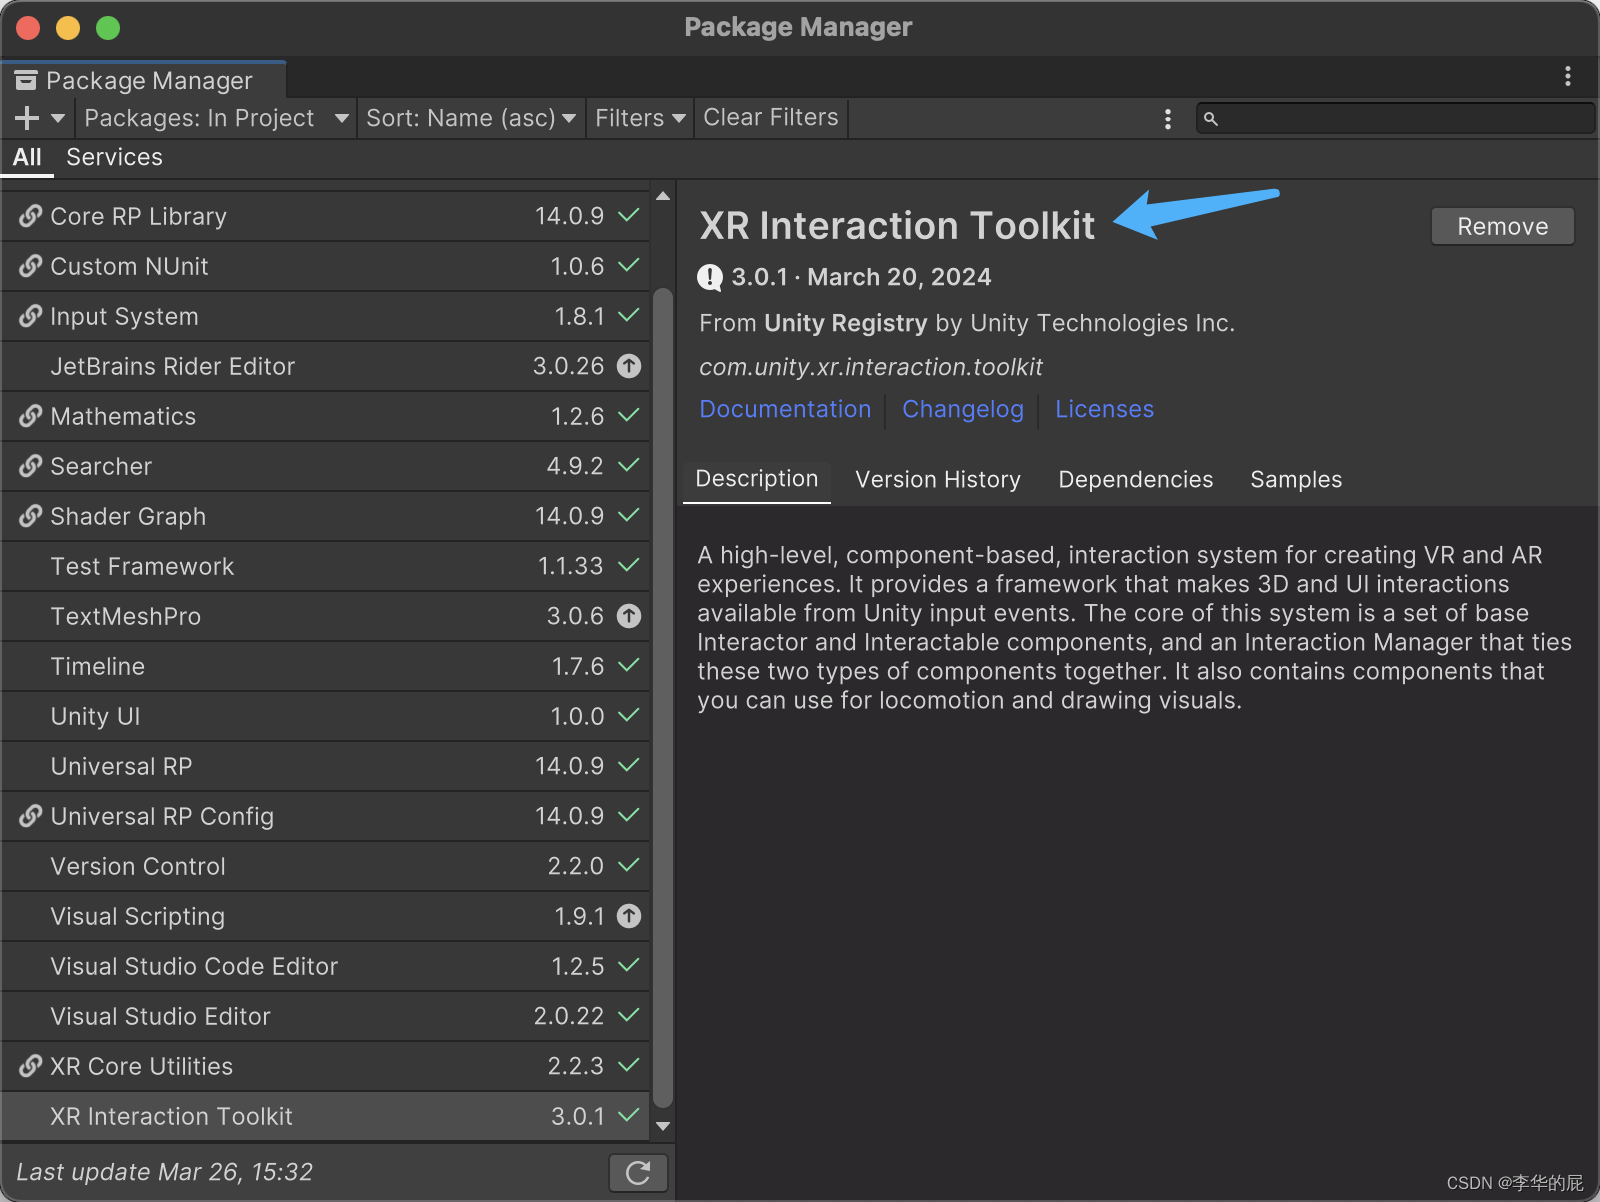Select the Visual Studio Code Editor package

coord(325,966)
